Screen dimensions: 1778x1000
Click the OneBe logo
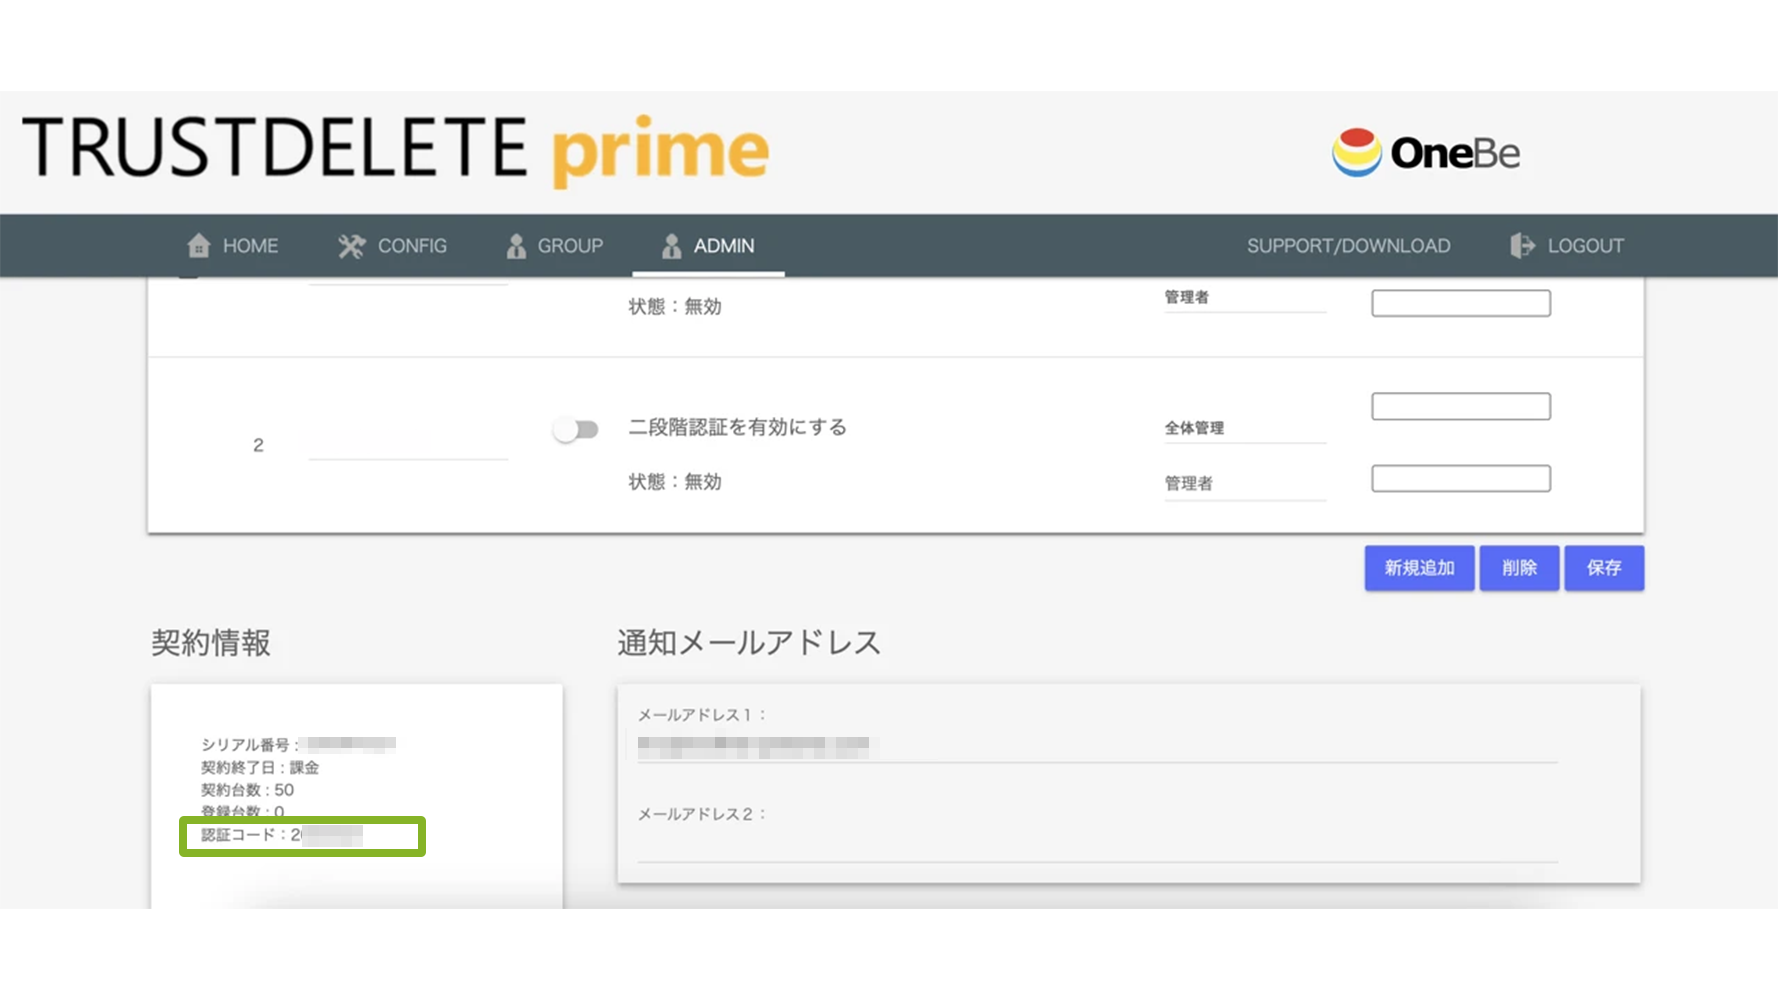click(x=1425, y=153)
